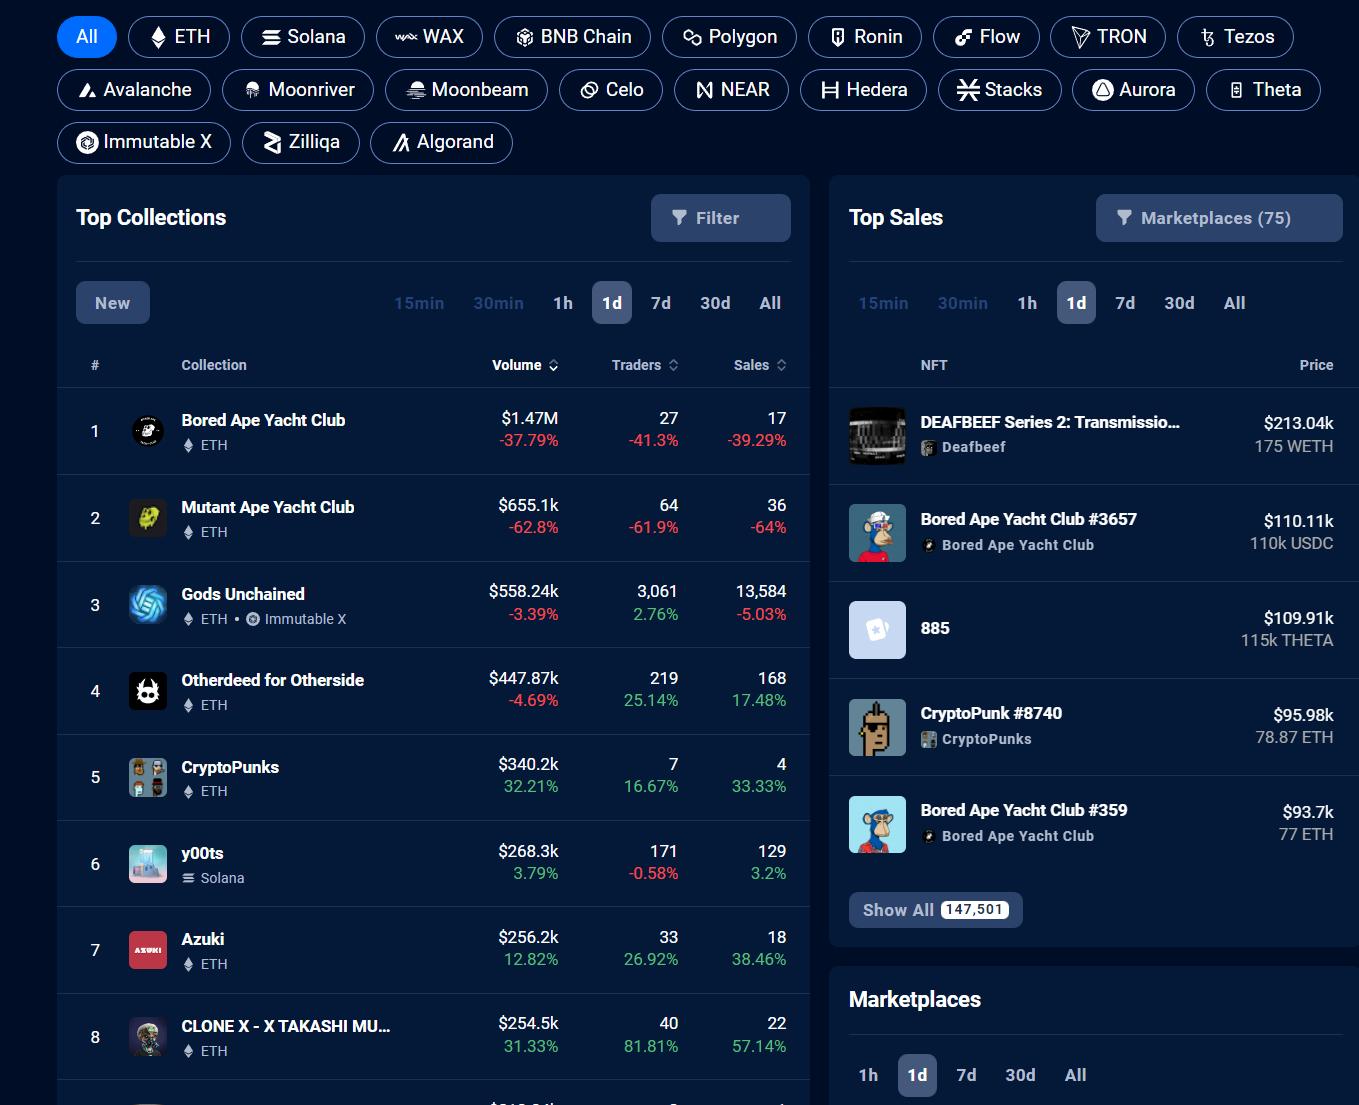Open Gods Unchained collection link
The height and width of the screenshot is (1105, 1359).
[x=243, y=594]
